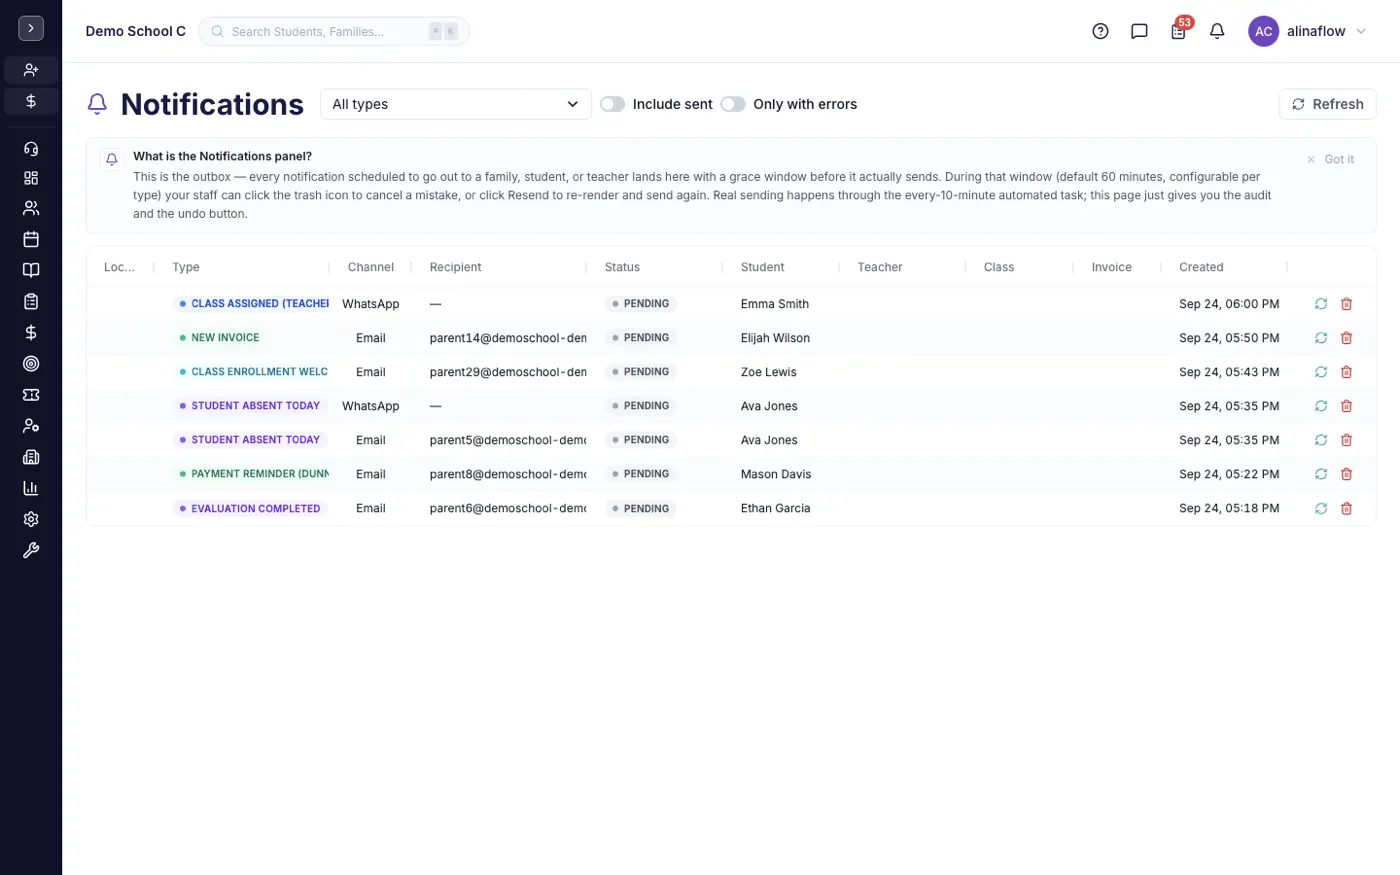The height and width of the screenshot is (875, 1400).
Task: Open the ticket icon in sidebar
Action: coord(31,395)
